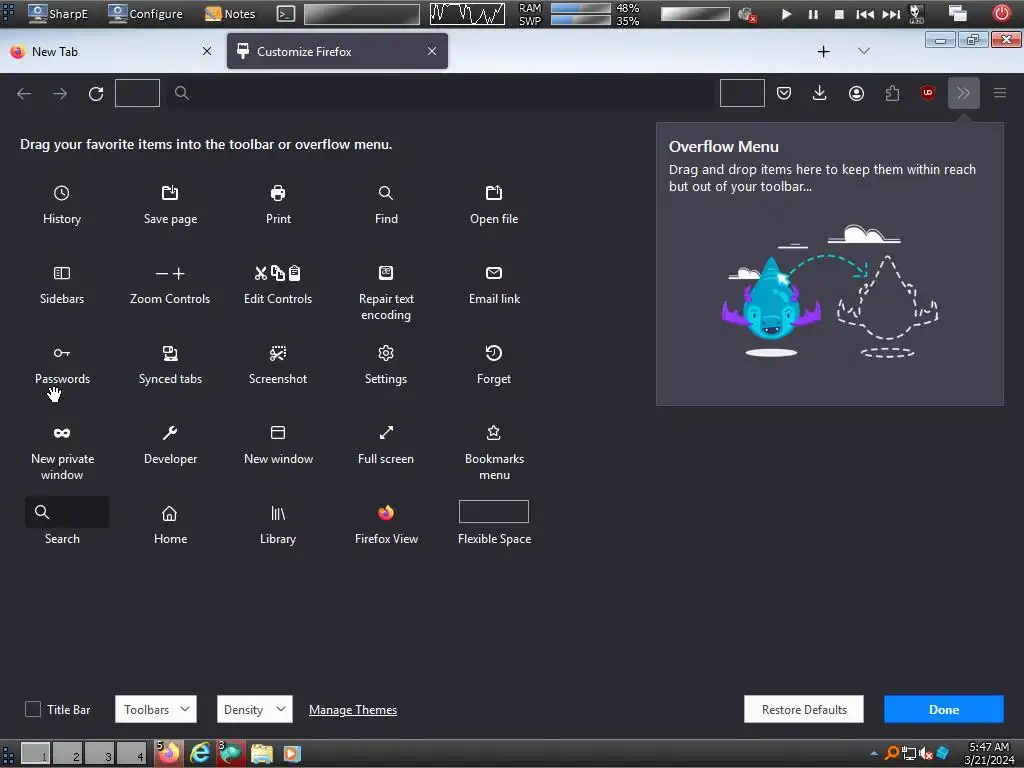Select the Zoom Controls item
The height and width of the screenshot is (768, 1024).
point(170,285)
